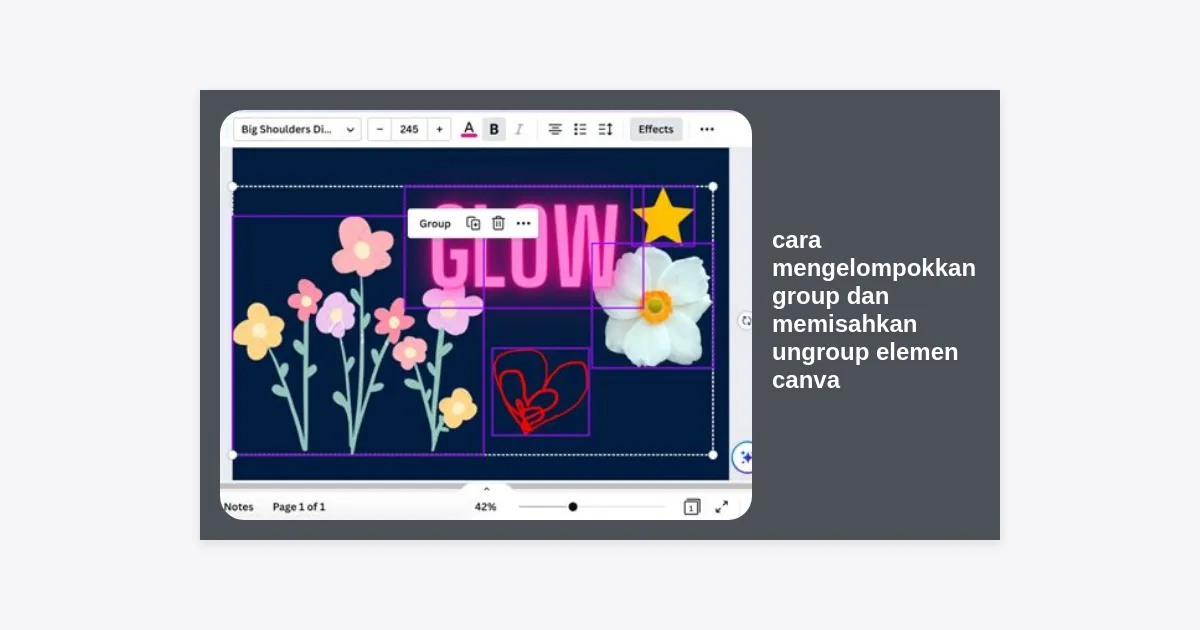Open more options in the top toolbar
The height and width of the screenshot is (630, 1200).
click(x=707, y=129)
